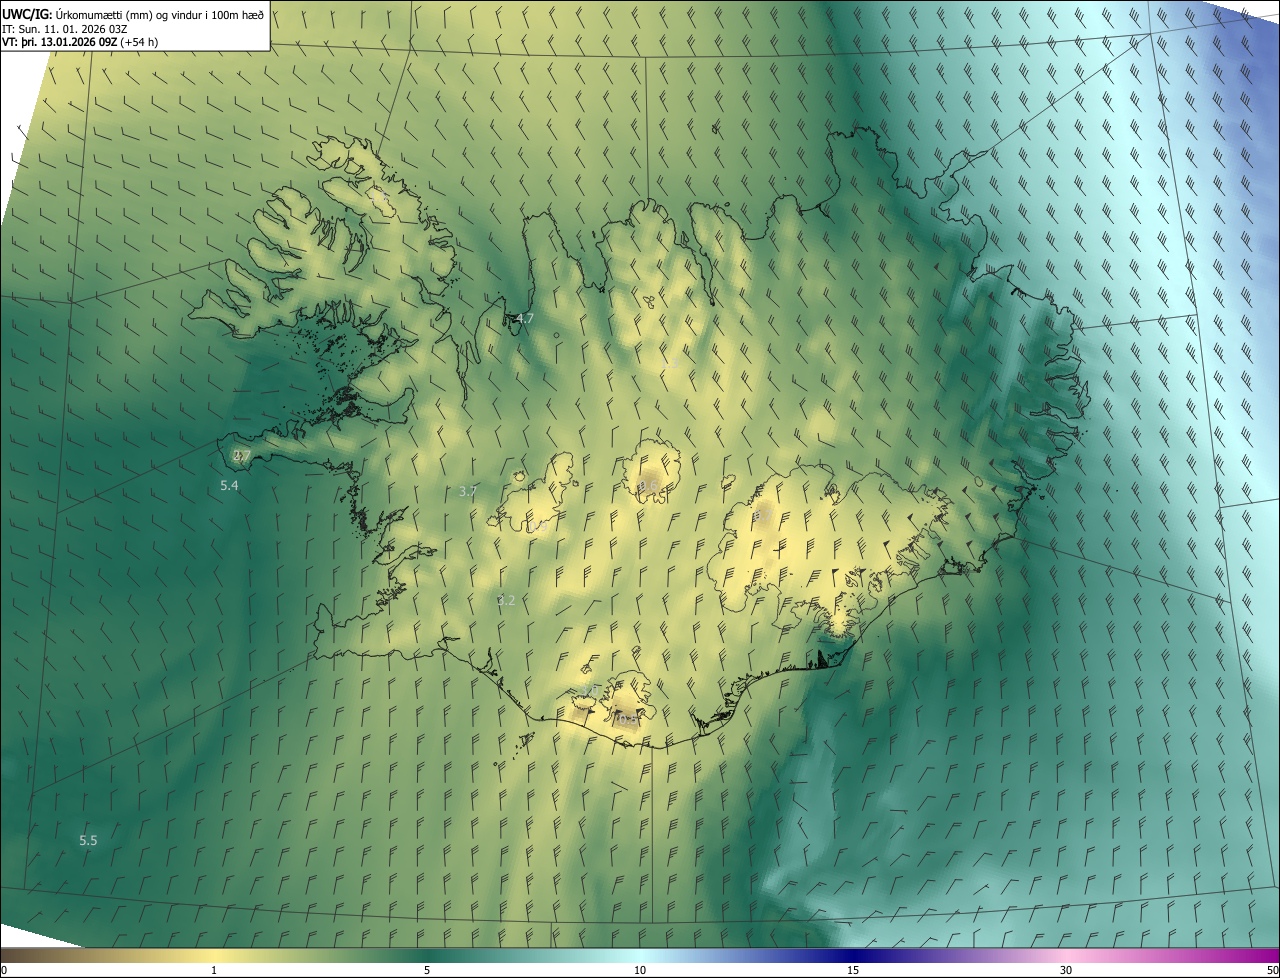This screenshot has height=978, width=1280.
Task: Click the 5 tick on the color scale
Action: point(427,971)
